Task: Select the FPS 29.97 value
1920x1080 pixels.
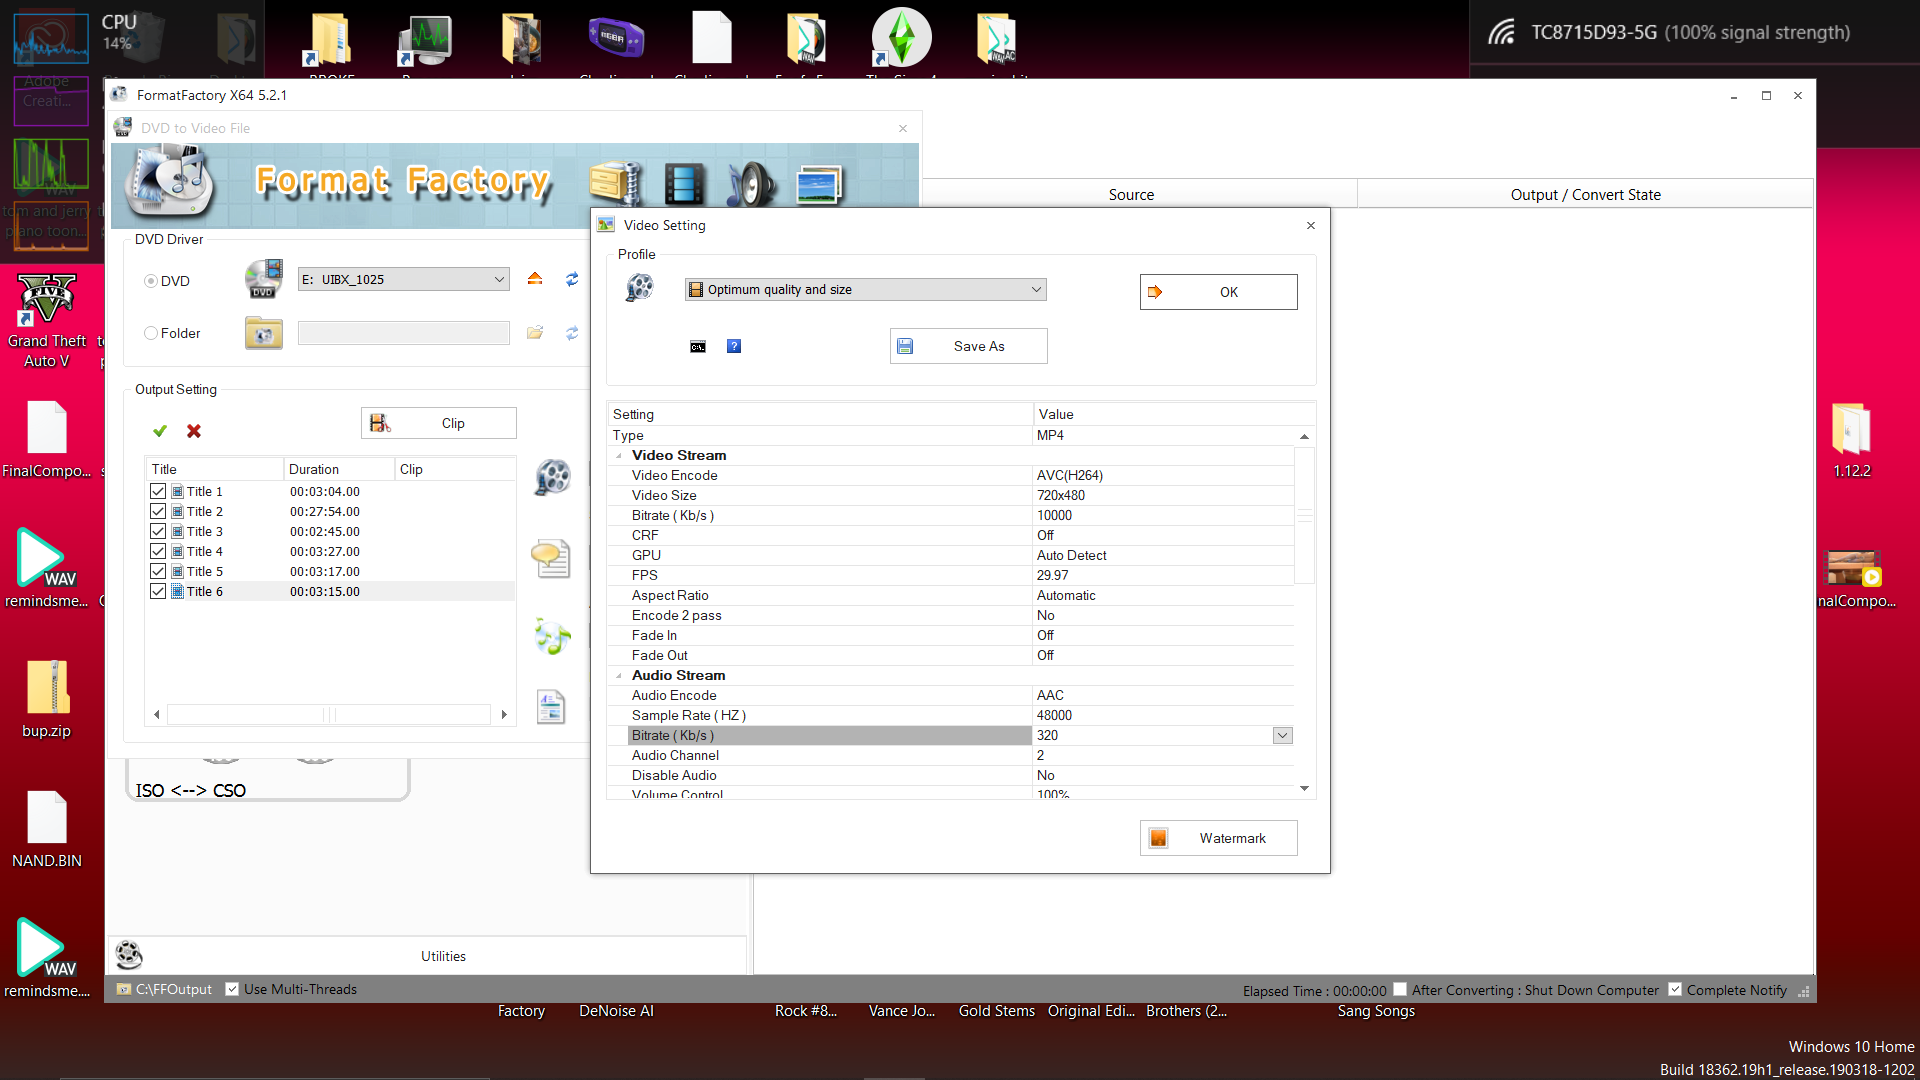Action: pyautogui.click(x=1163, y=575)
